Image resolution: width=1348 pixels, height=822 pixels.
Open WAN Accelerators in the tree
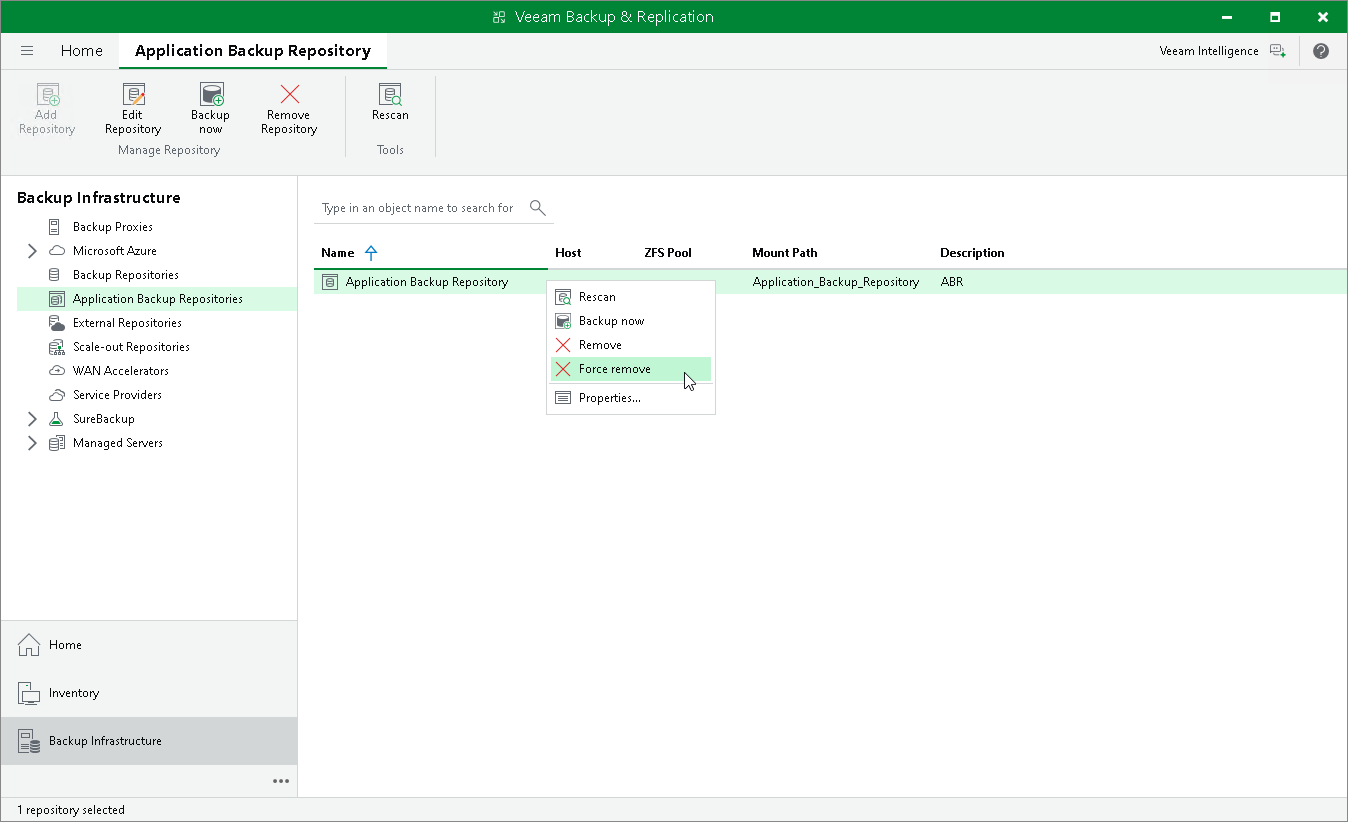[121, 371]
